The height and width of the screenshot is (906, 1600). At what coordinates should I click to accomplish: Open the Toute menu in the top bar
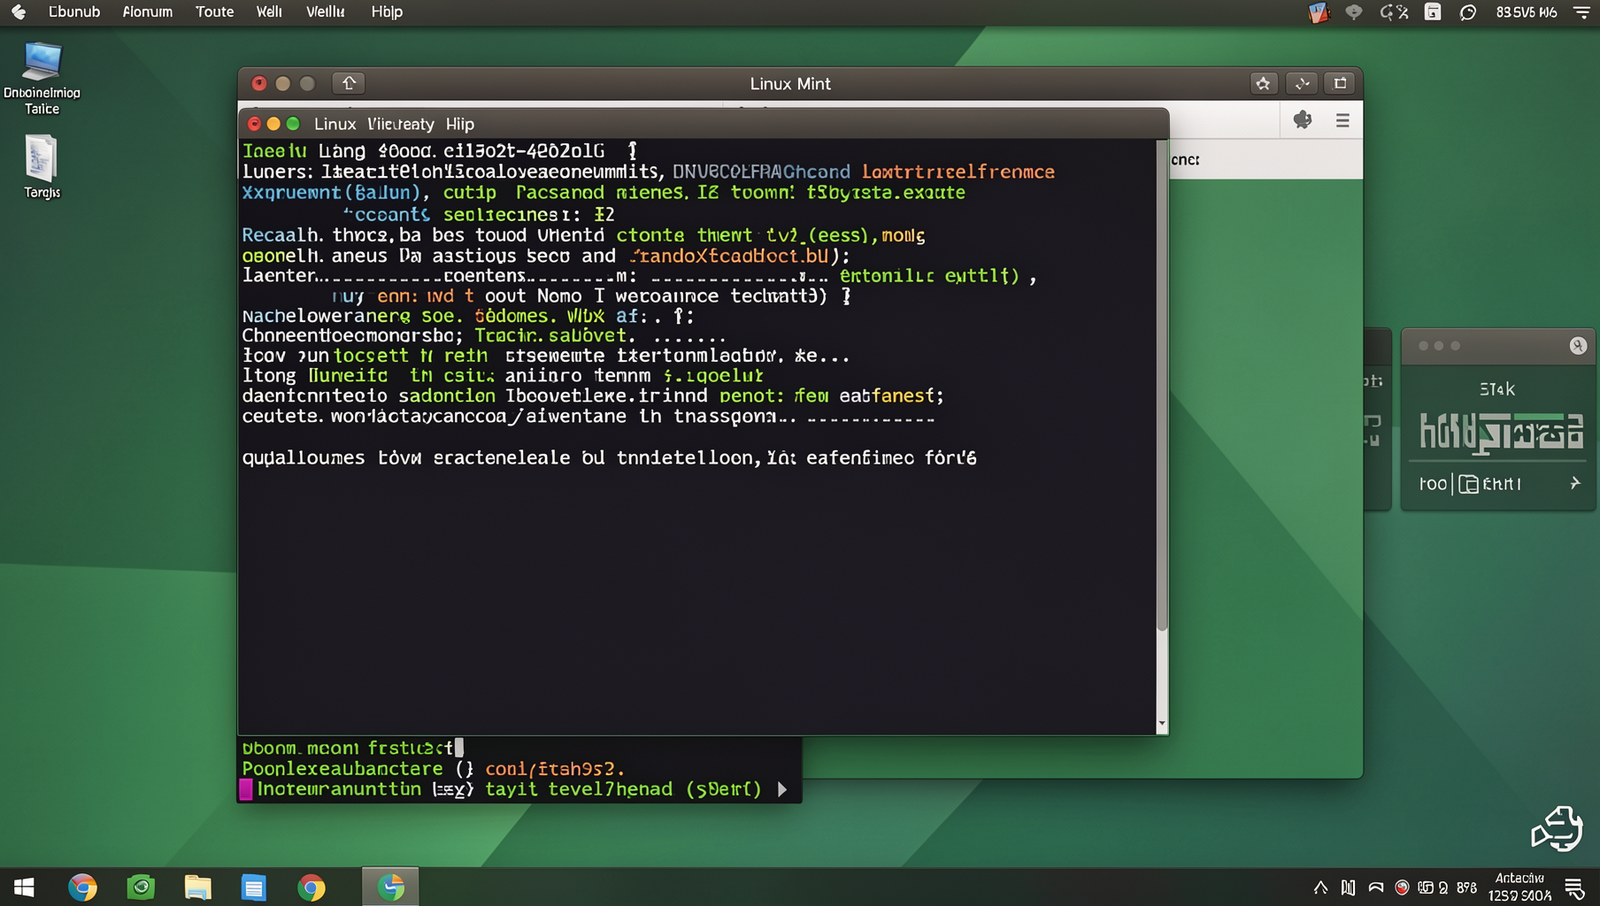point(214,12)
